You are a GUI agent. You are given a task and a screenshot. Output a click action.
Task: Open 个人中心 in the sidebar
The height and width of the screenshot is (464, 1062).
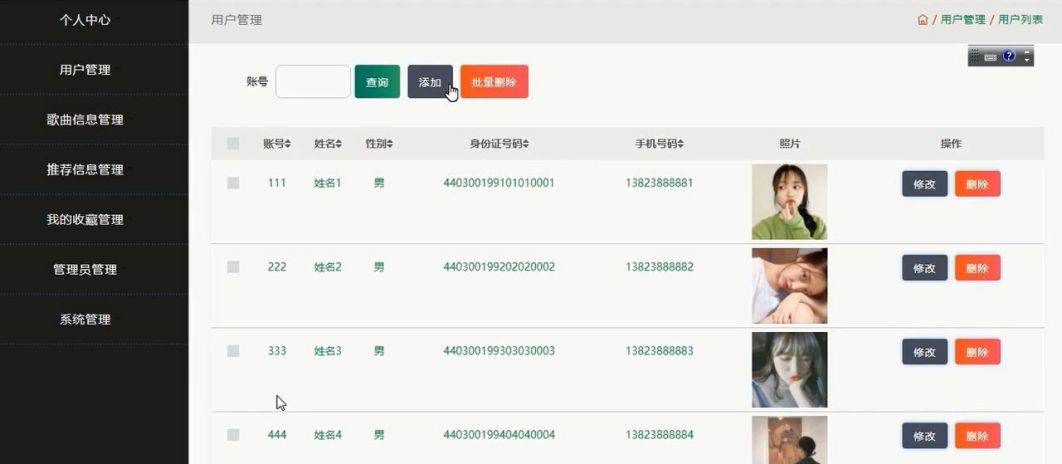85,20
